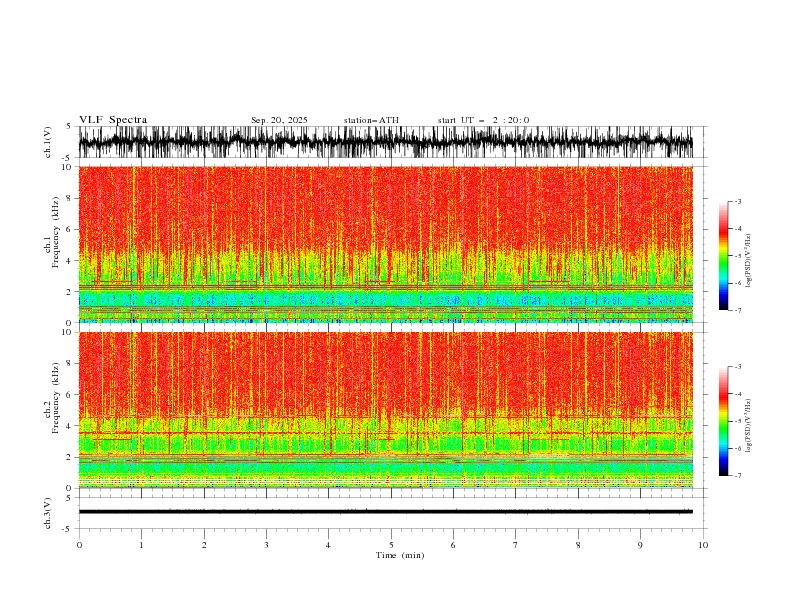This screenshot has height=612, width=792.
Task: Click the 'ch.1(V)' axis label
Action: point(48,142)
